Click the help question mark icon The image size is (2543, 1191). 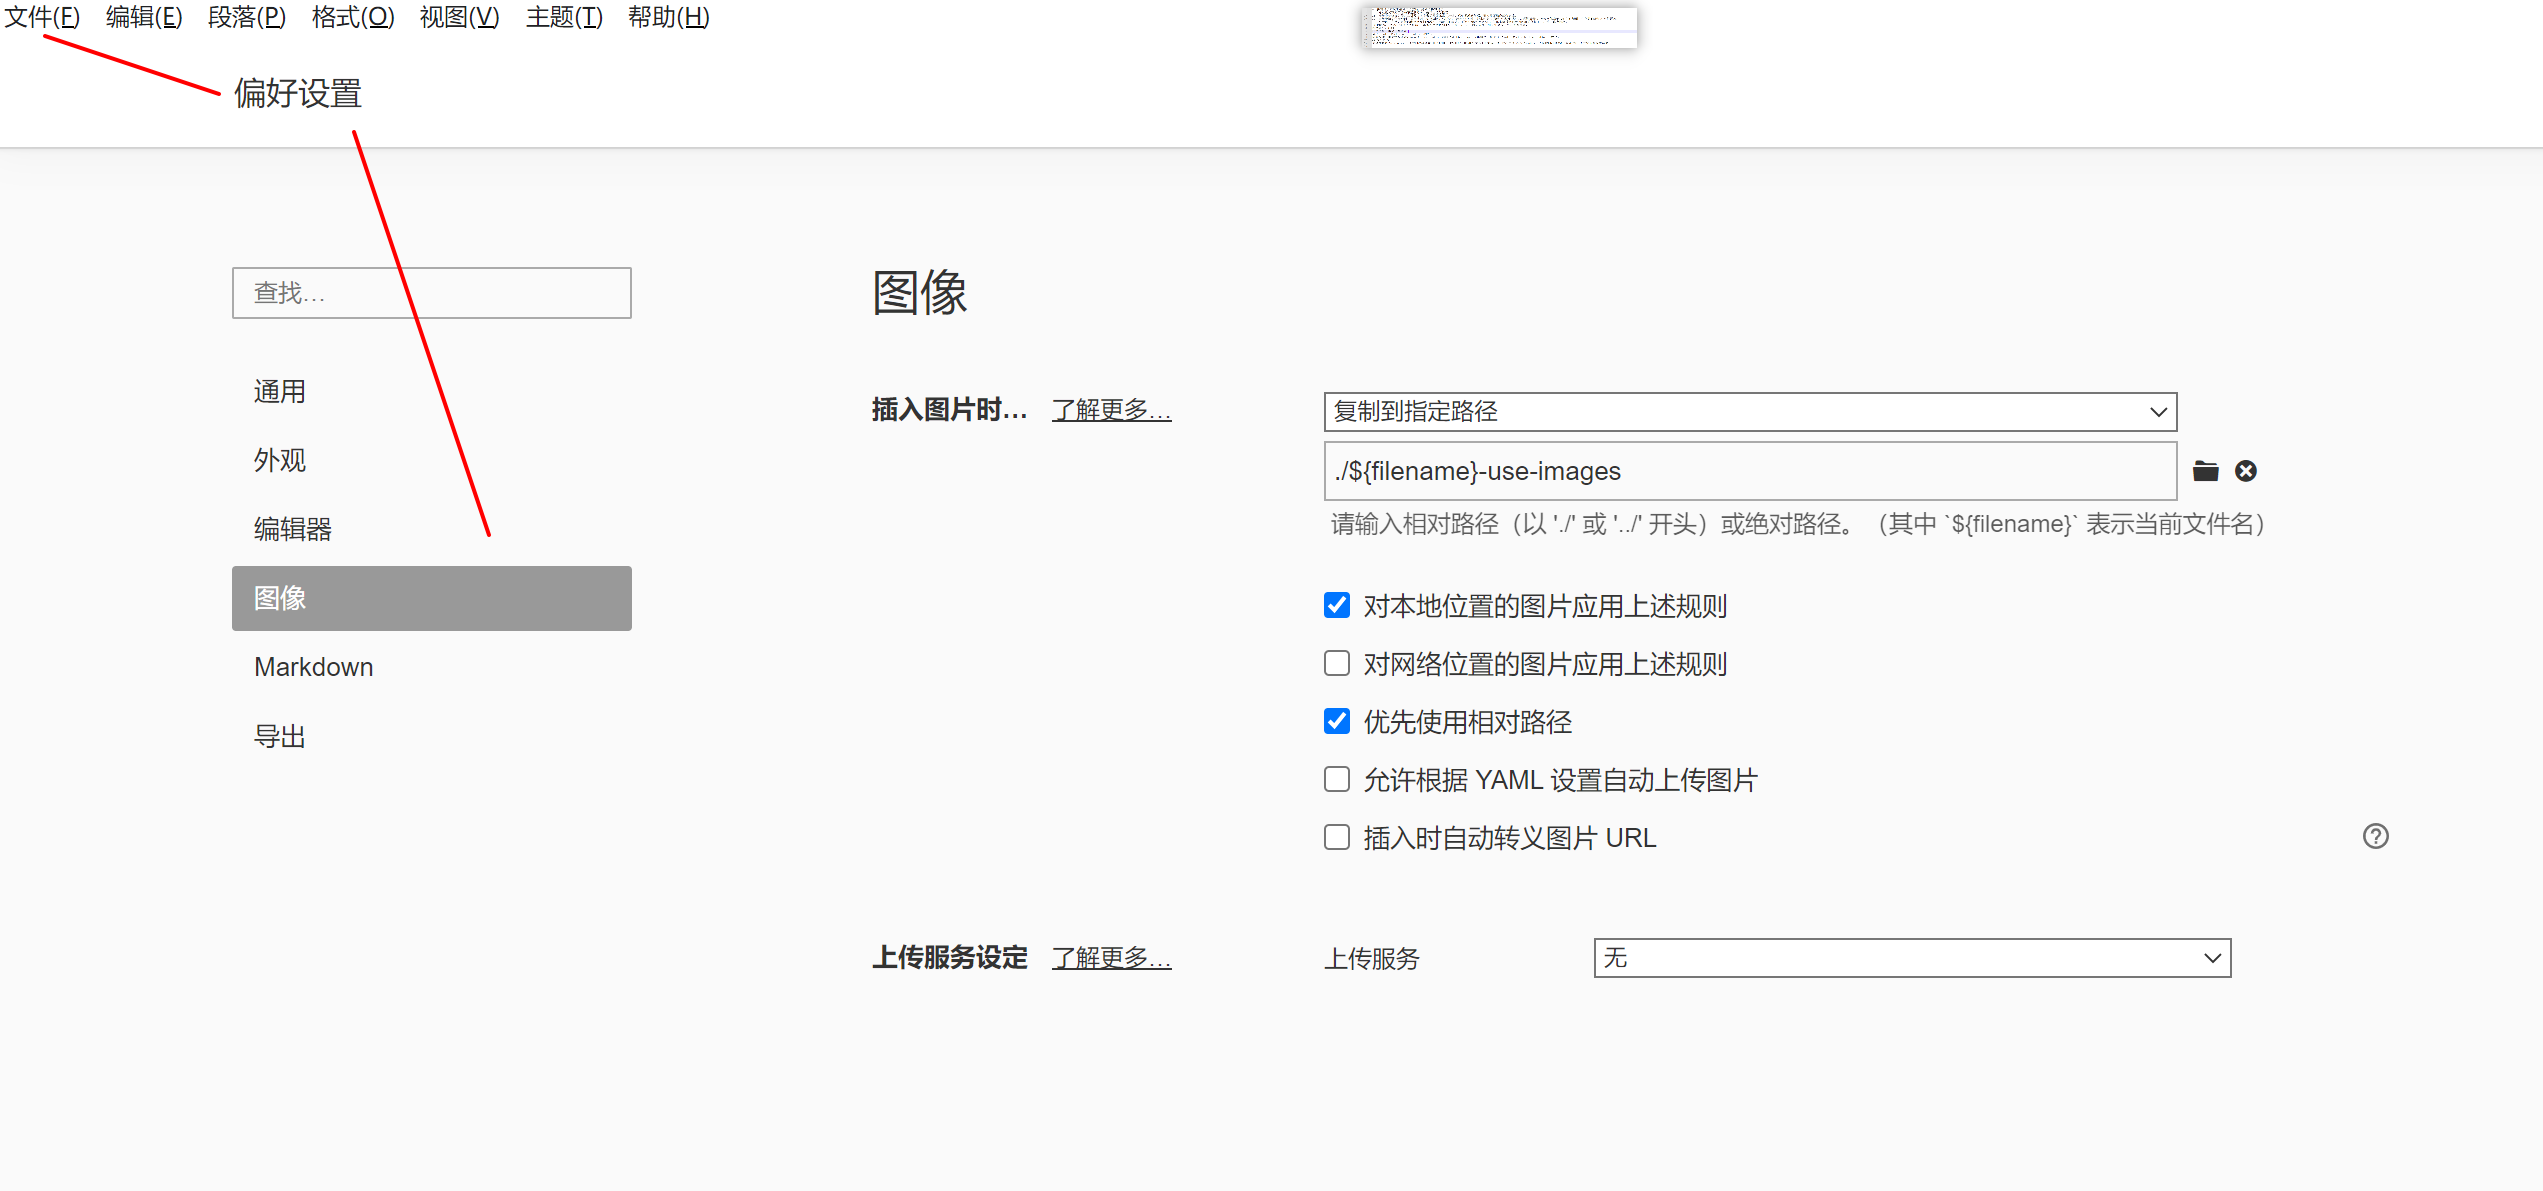pyautogui.click(x=2375, y=836)
